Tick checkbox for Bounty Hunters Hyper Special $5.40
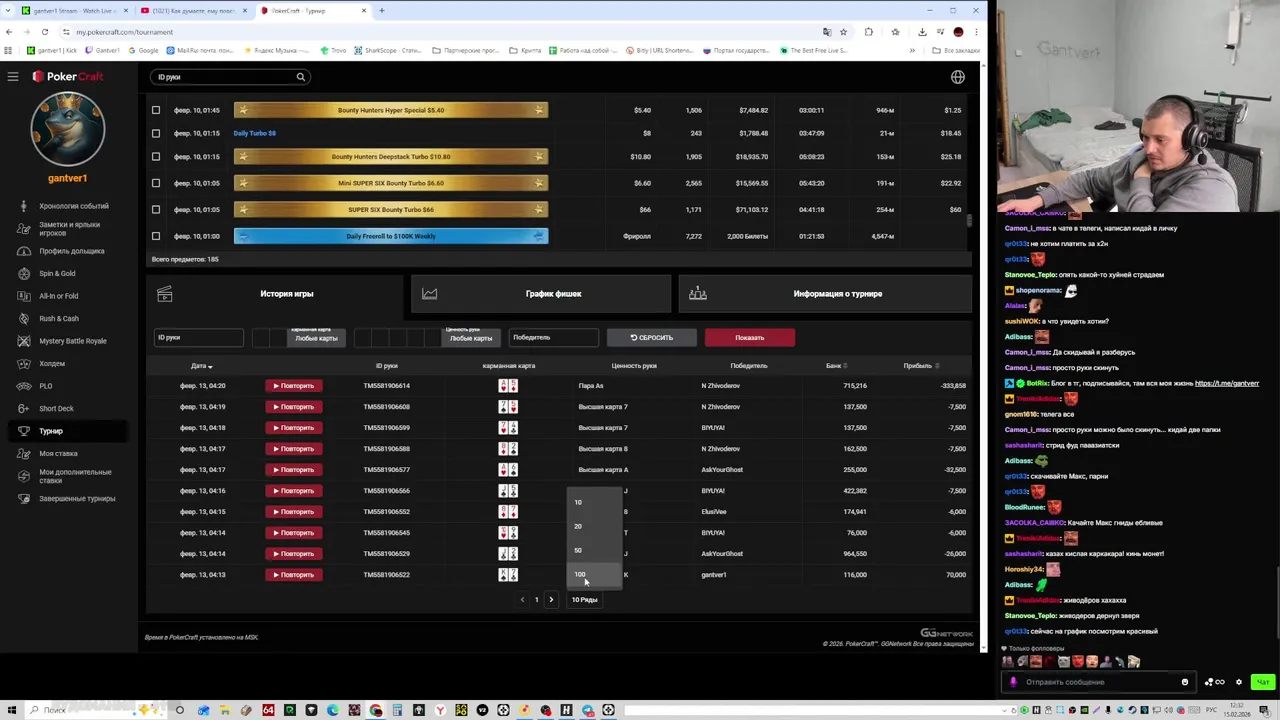 155,110
